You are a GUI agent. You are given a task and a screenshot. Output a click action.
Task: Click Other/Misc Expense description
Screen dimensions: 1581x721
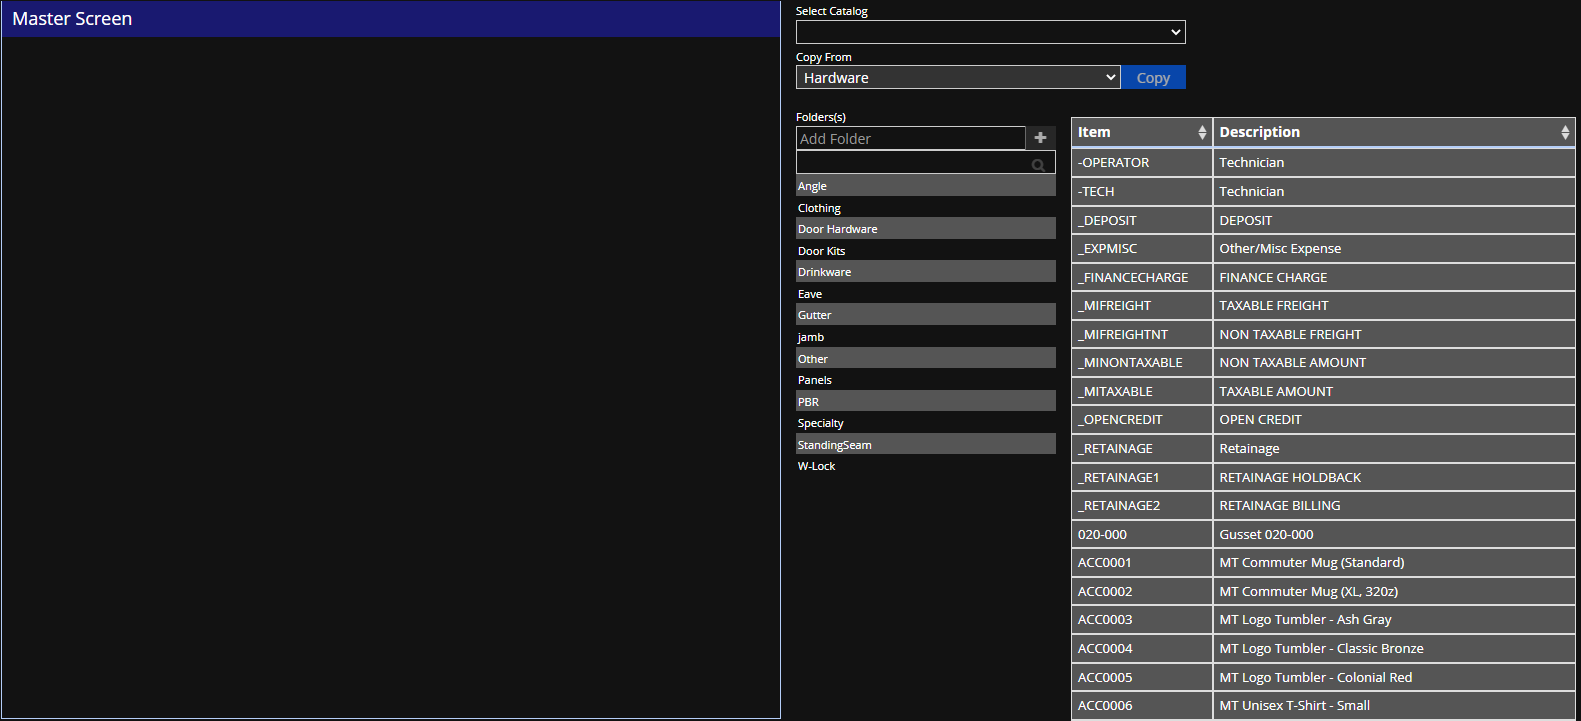(x=1394, y=248)
